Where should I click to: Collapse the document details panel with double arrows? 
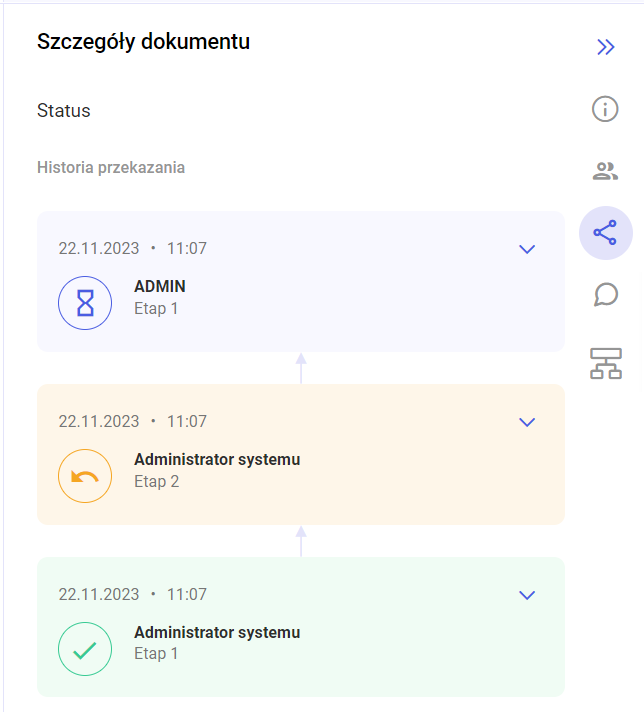(605, 47)
